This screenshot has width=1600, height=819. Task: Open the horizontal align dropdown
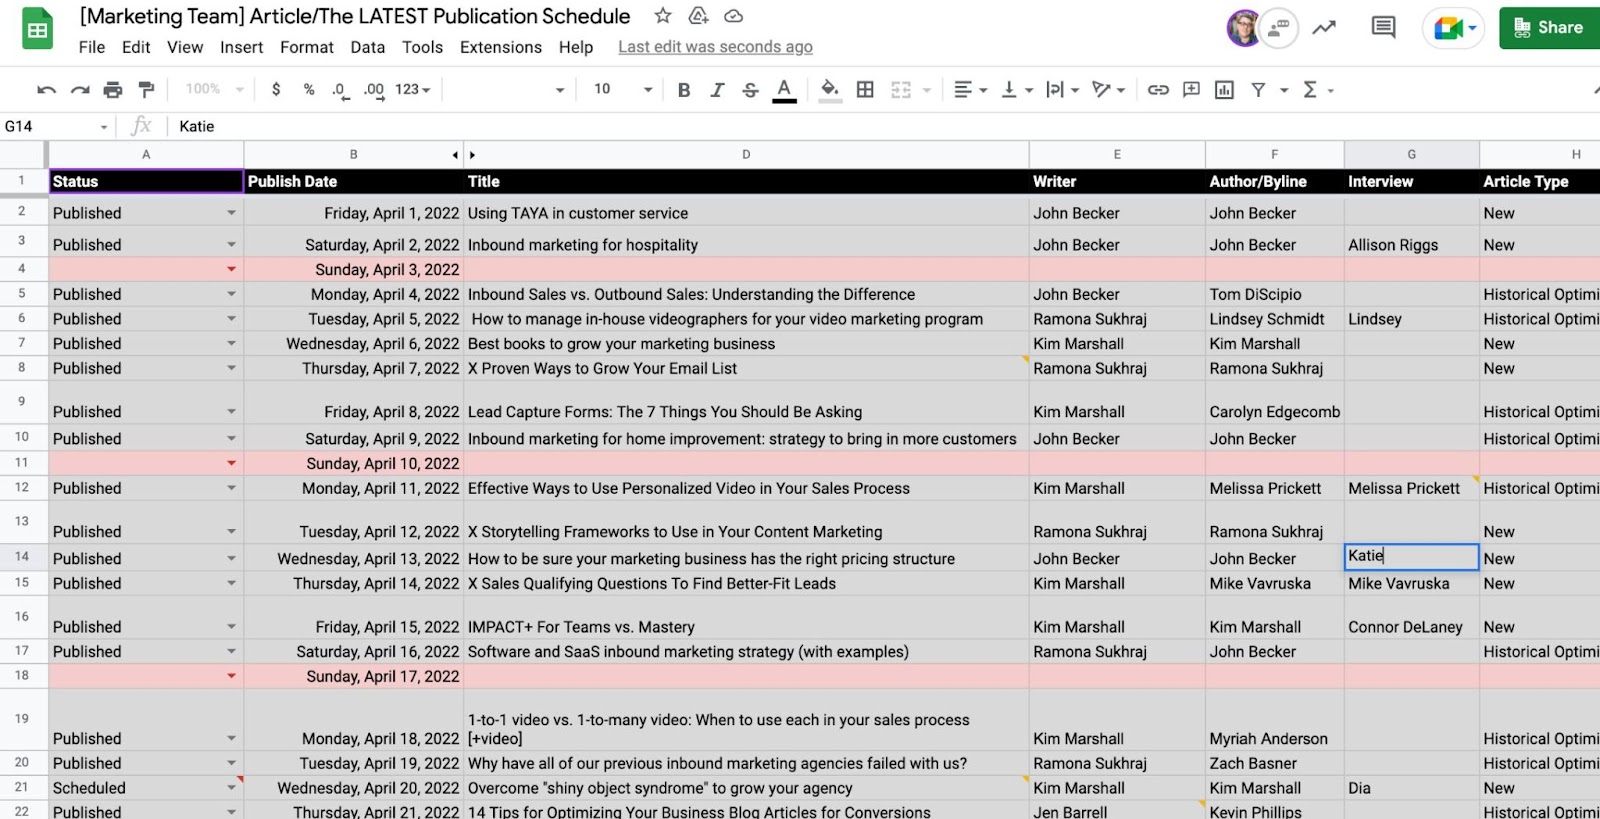click(970, 90)
